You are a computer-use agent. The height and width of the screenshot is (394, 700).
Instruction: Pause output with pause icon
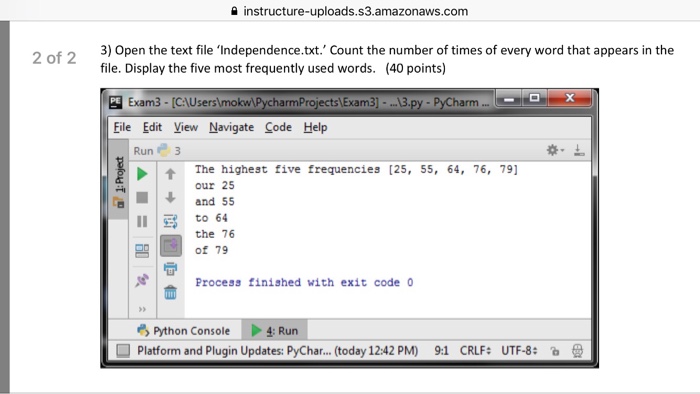point(142,221)
